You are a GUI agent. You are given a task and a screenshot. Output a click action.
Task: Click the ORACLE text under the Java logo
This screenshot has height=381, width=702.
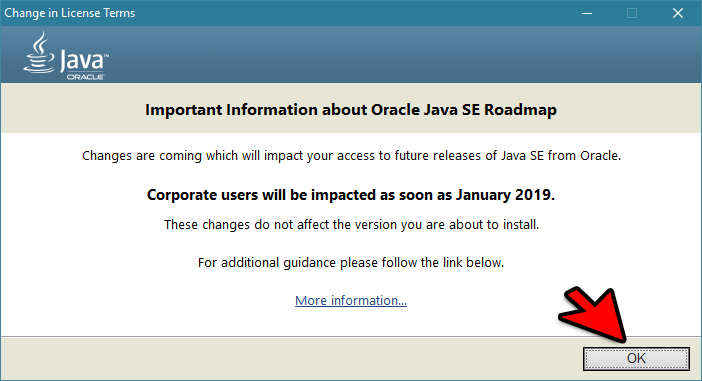click(x=86, y=77)
